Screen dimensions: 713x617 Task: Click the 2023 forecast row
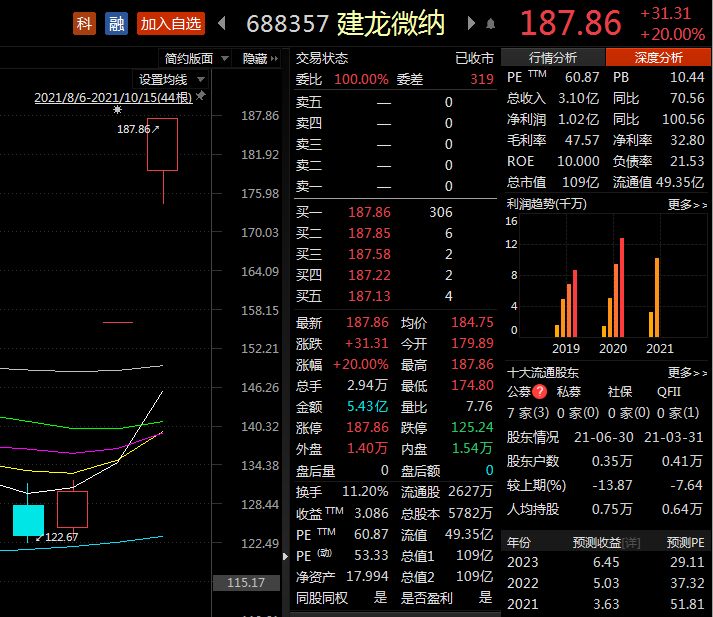606,562
